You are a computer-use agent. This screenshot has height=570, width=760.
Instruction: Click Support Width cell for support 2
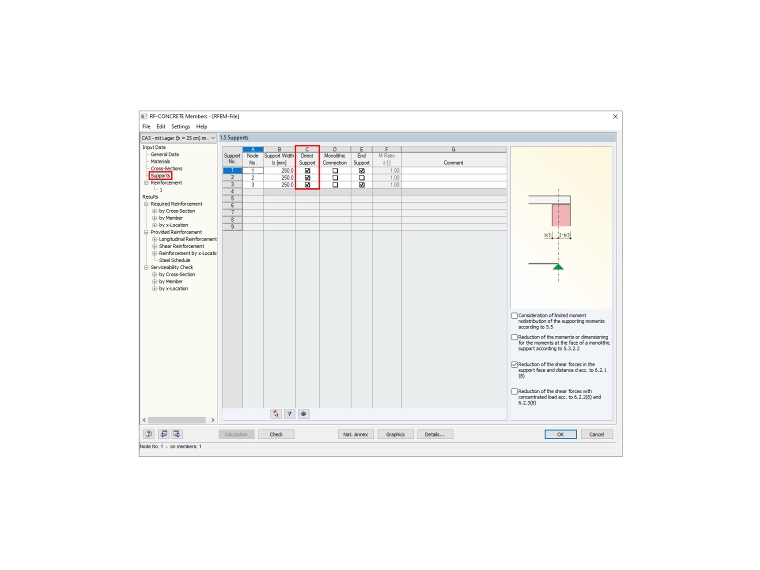click(x=280, y=178)
